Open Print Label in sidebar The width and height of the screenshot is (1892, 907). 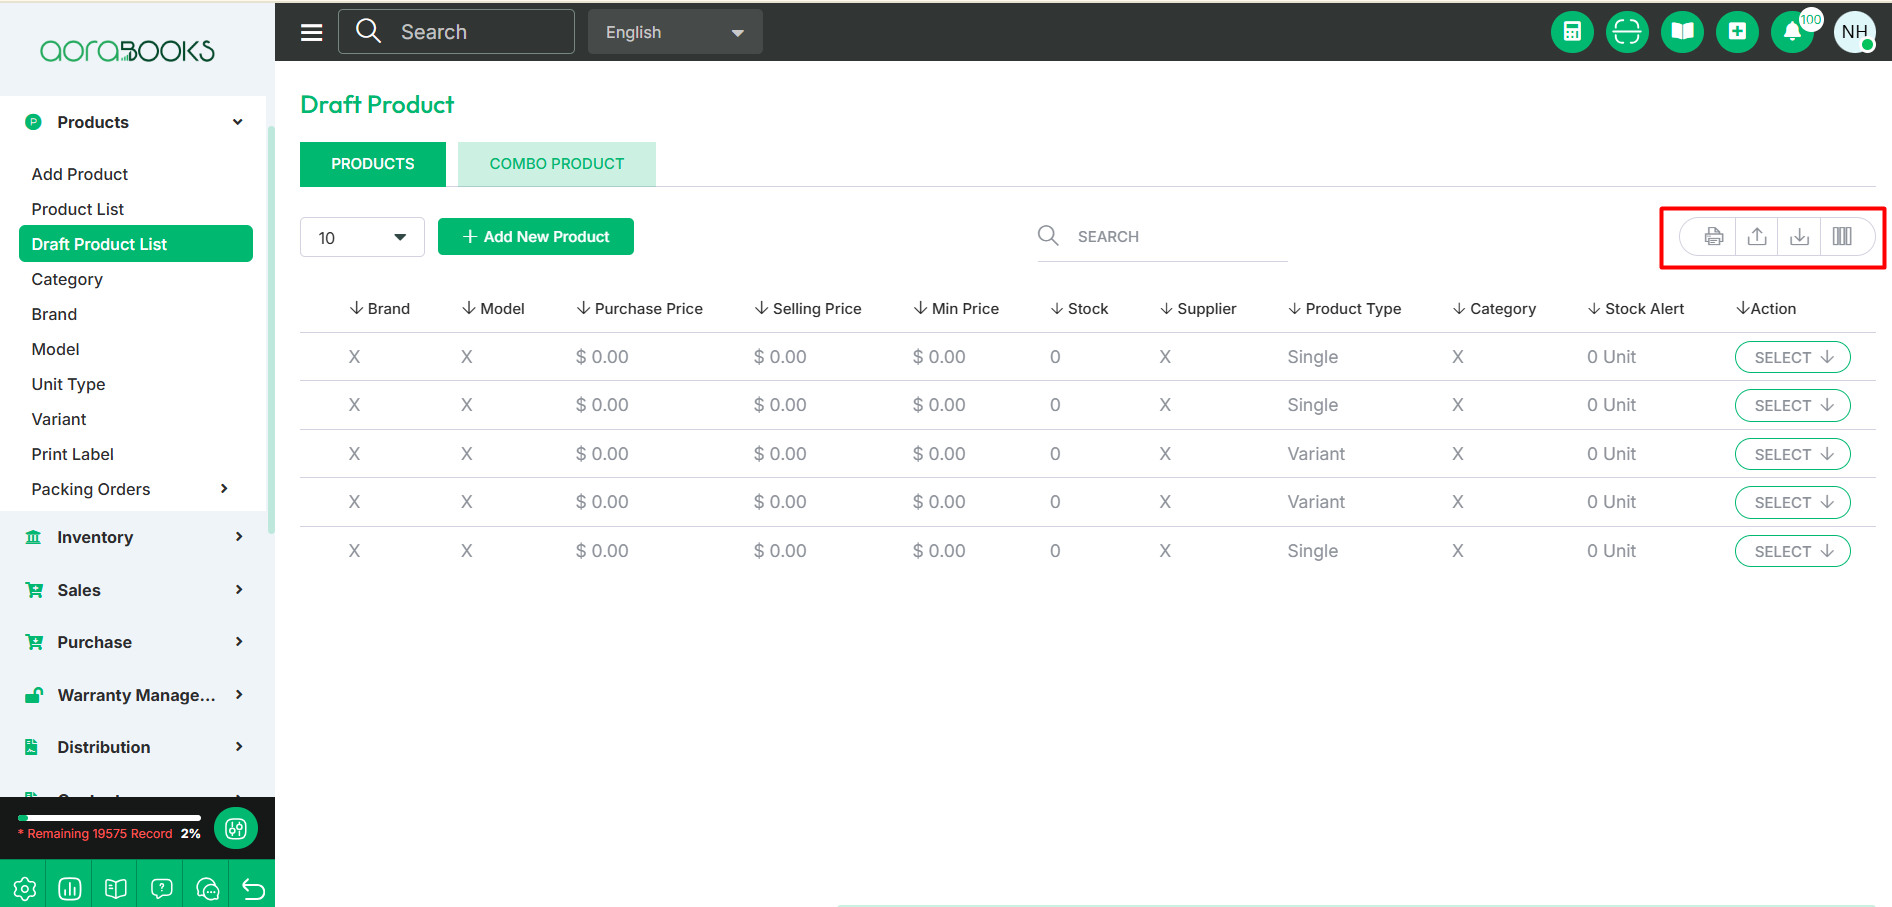click(x=73, y=454)
